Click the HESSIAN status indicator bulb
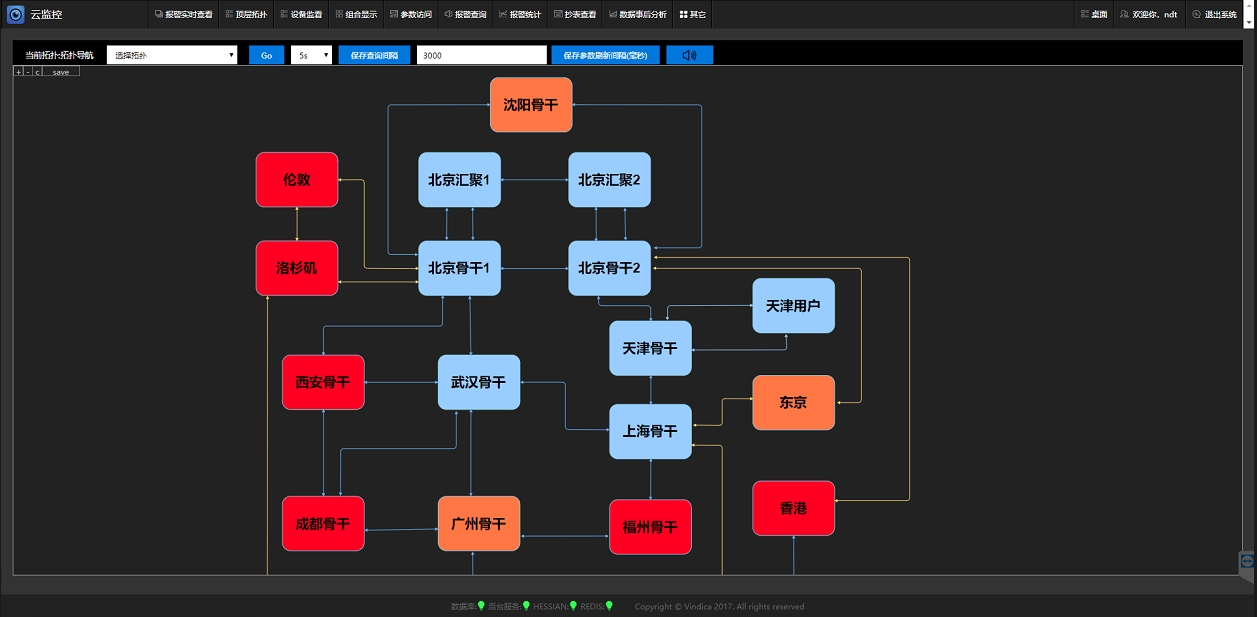The image size is (1257, 617). pos(573,606)
